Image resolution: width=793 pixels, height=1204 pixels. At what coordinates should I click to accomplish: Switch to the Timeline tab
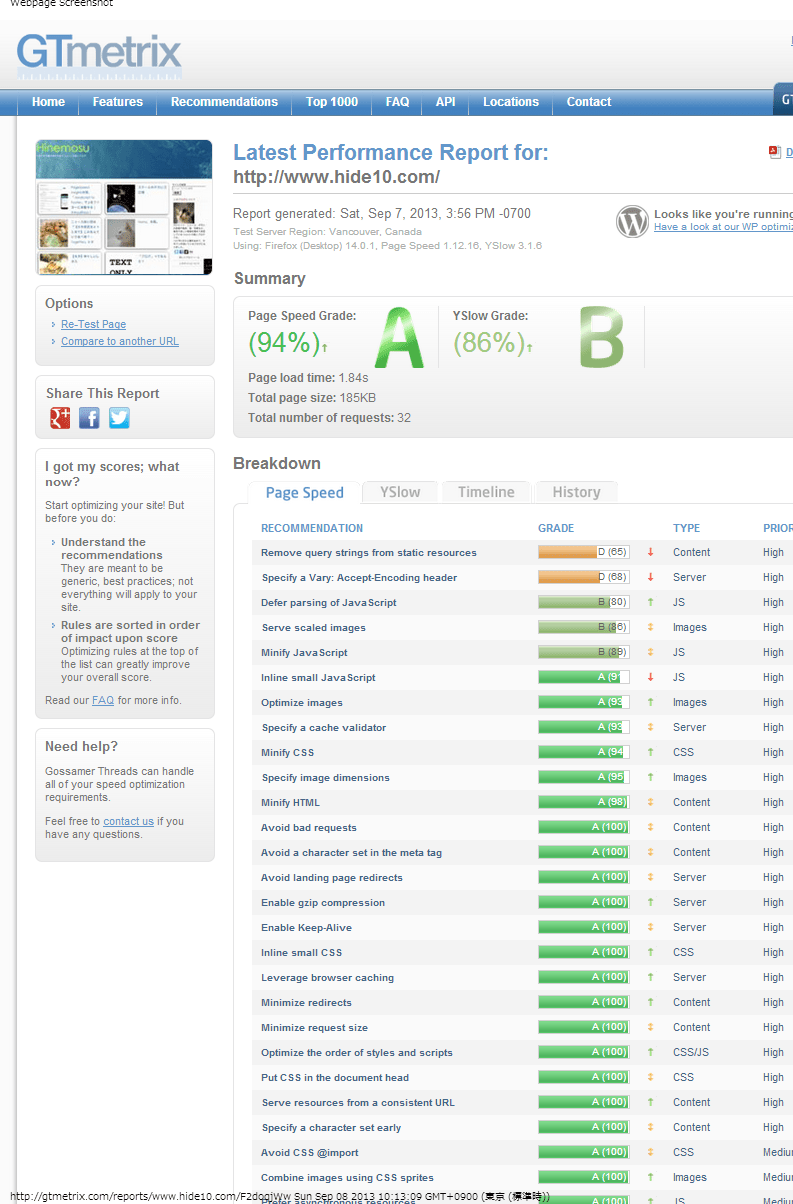(486, 492)
